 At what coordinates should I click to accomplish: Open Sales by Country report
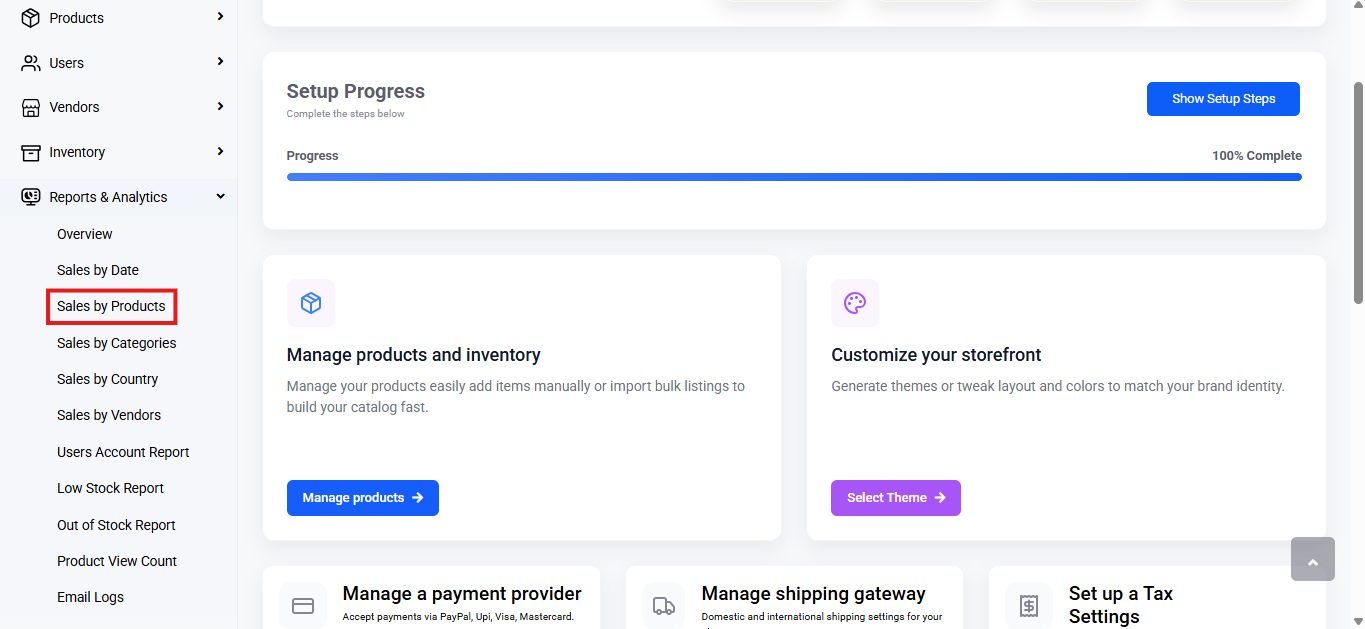click(108, 379)
